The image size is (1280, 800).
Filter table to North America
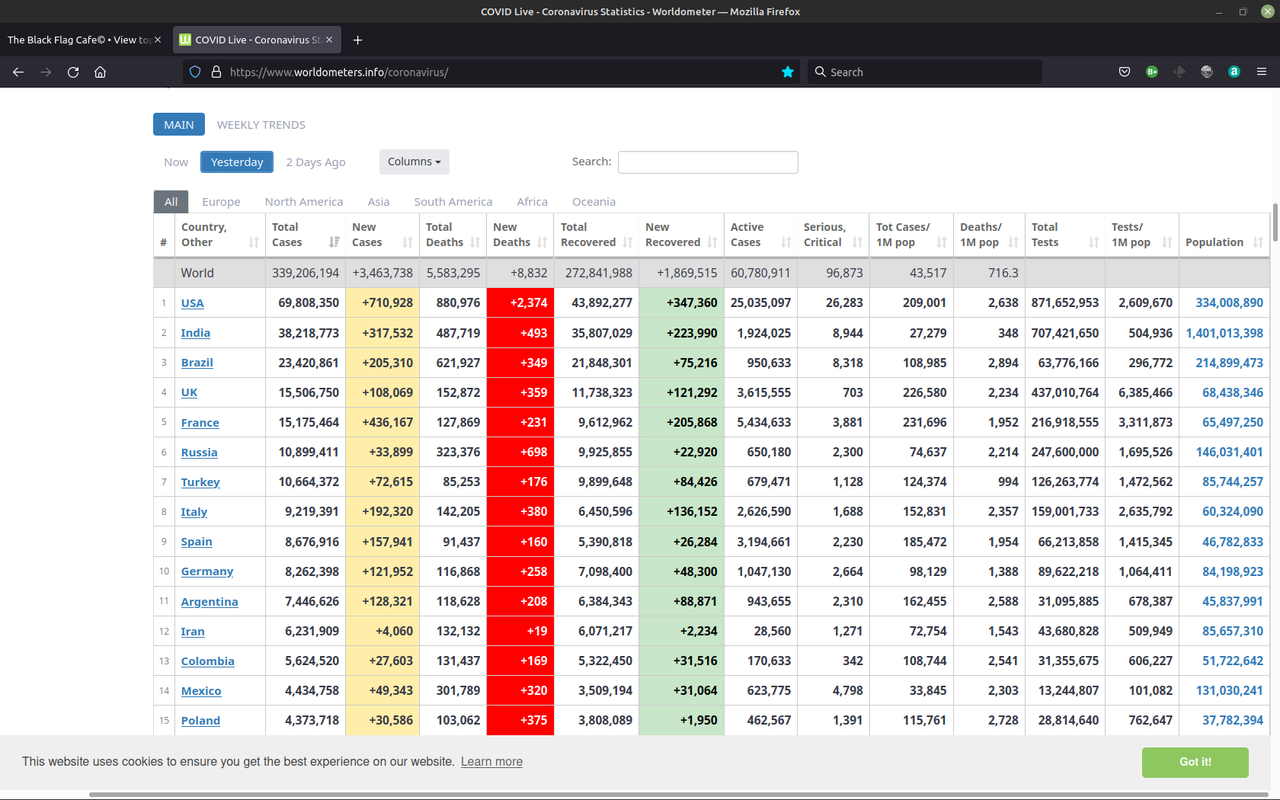(x=304, y=202)
